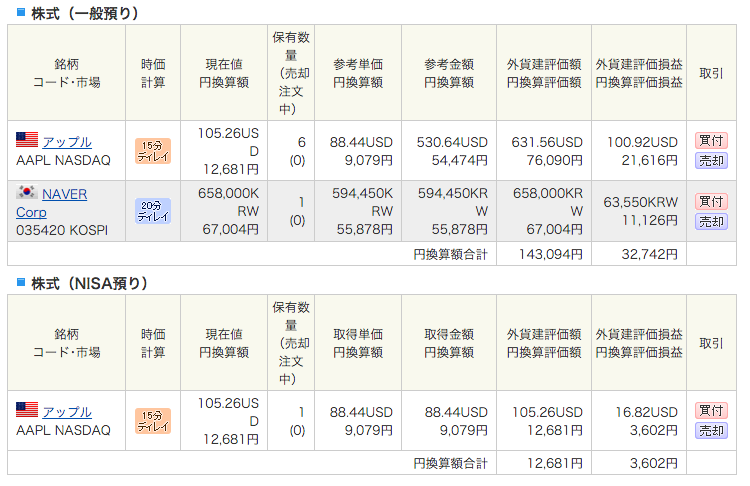Click the 631.56USD valuation cell
Screen dimensions: 750x486
[x=547, y=142]
